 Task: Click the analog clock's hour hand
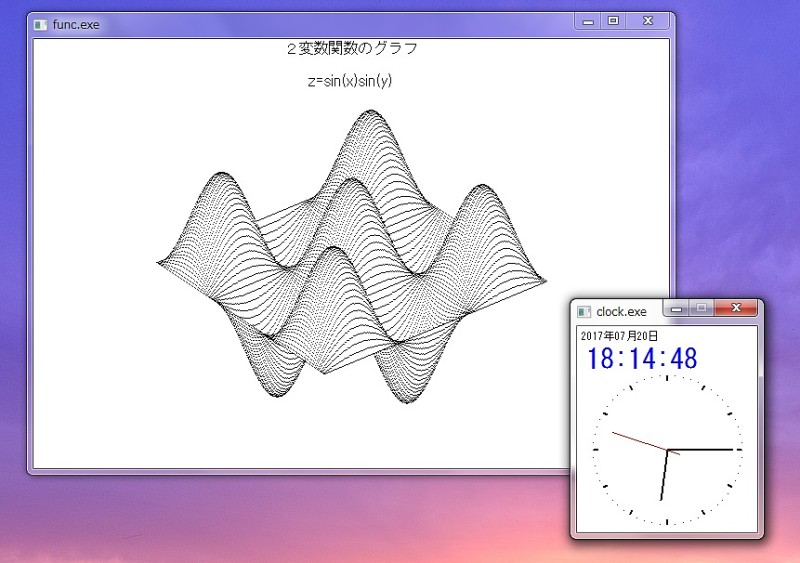click(x=664, y=475)
